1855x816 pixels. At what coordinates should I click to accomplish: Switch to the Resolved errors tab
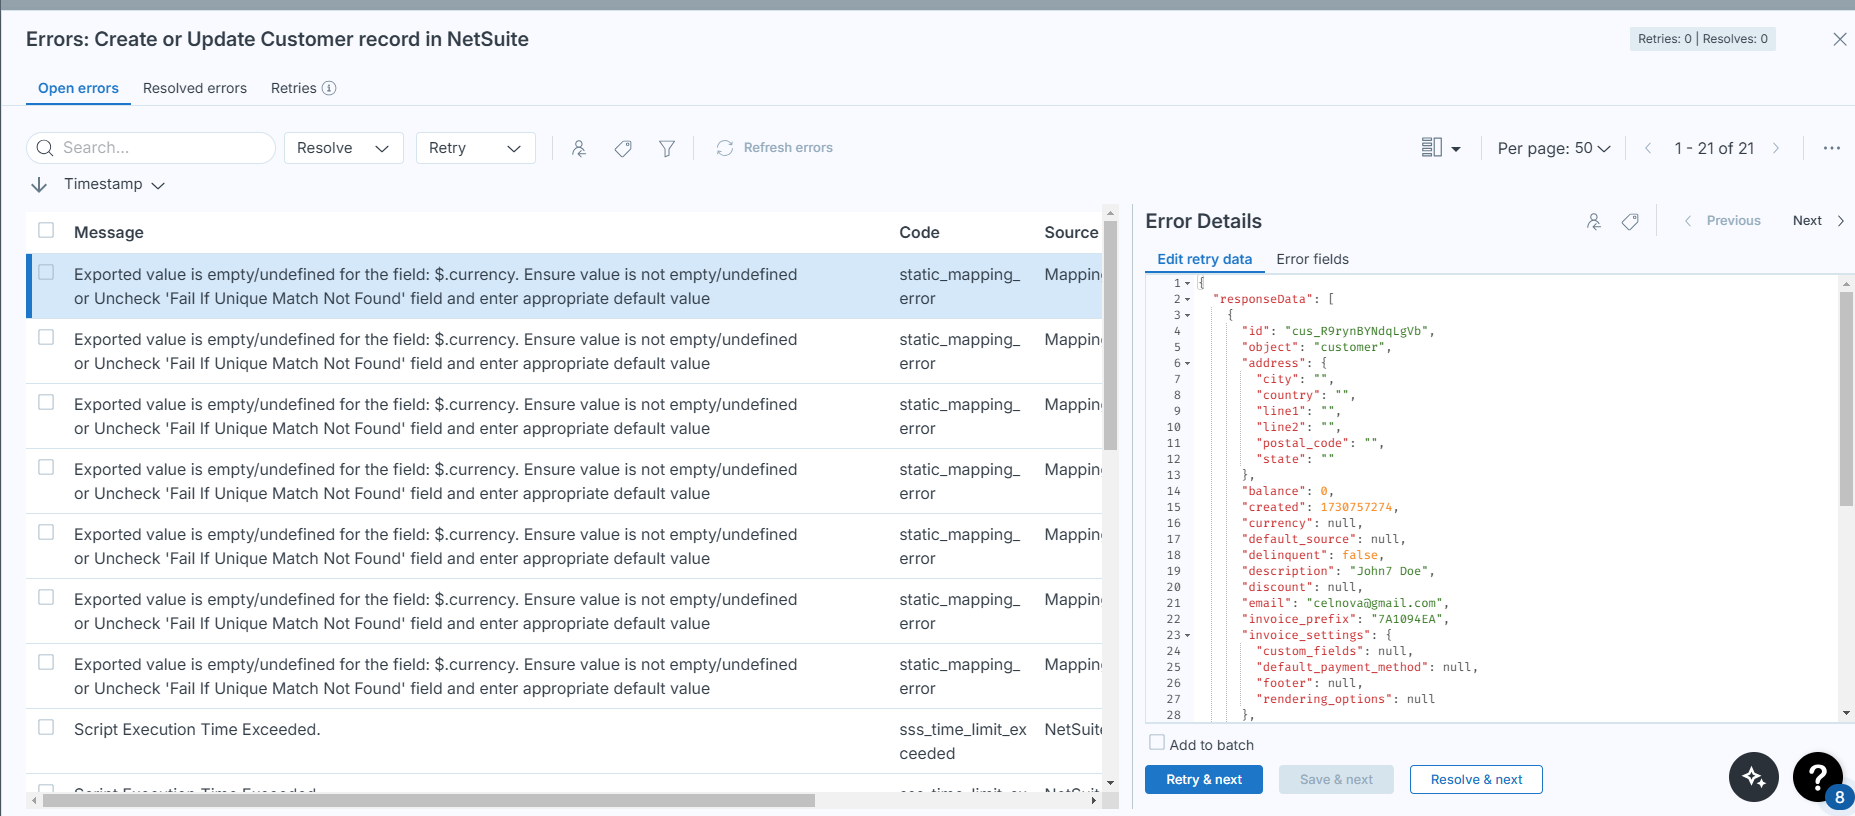pos(195,88)
